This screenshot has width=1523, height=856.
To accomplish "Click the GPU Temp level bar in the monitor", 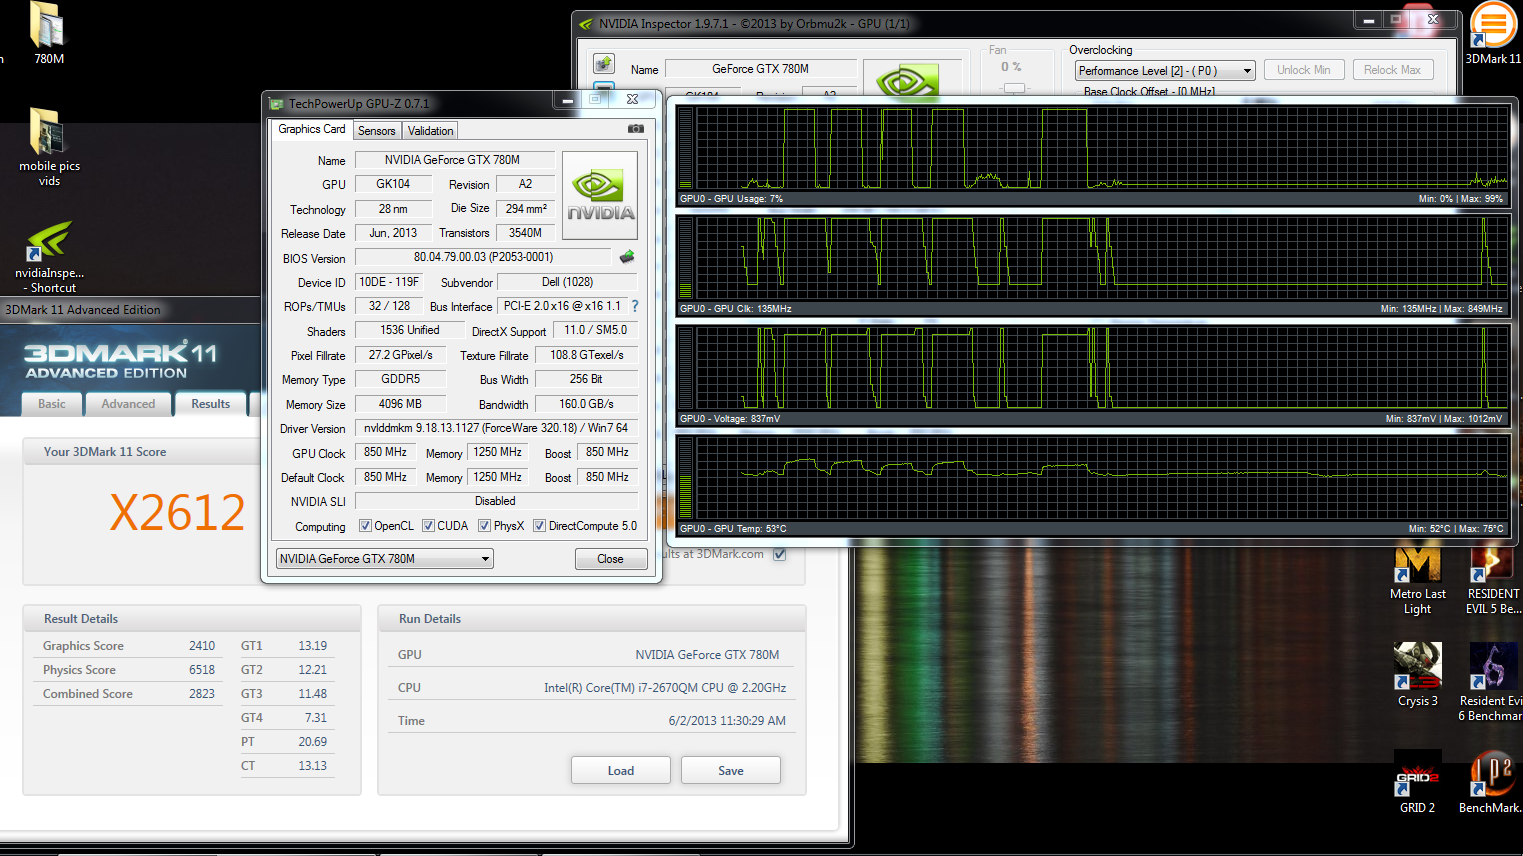I will point(685,477).
